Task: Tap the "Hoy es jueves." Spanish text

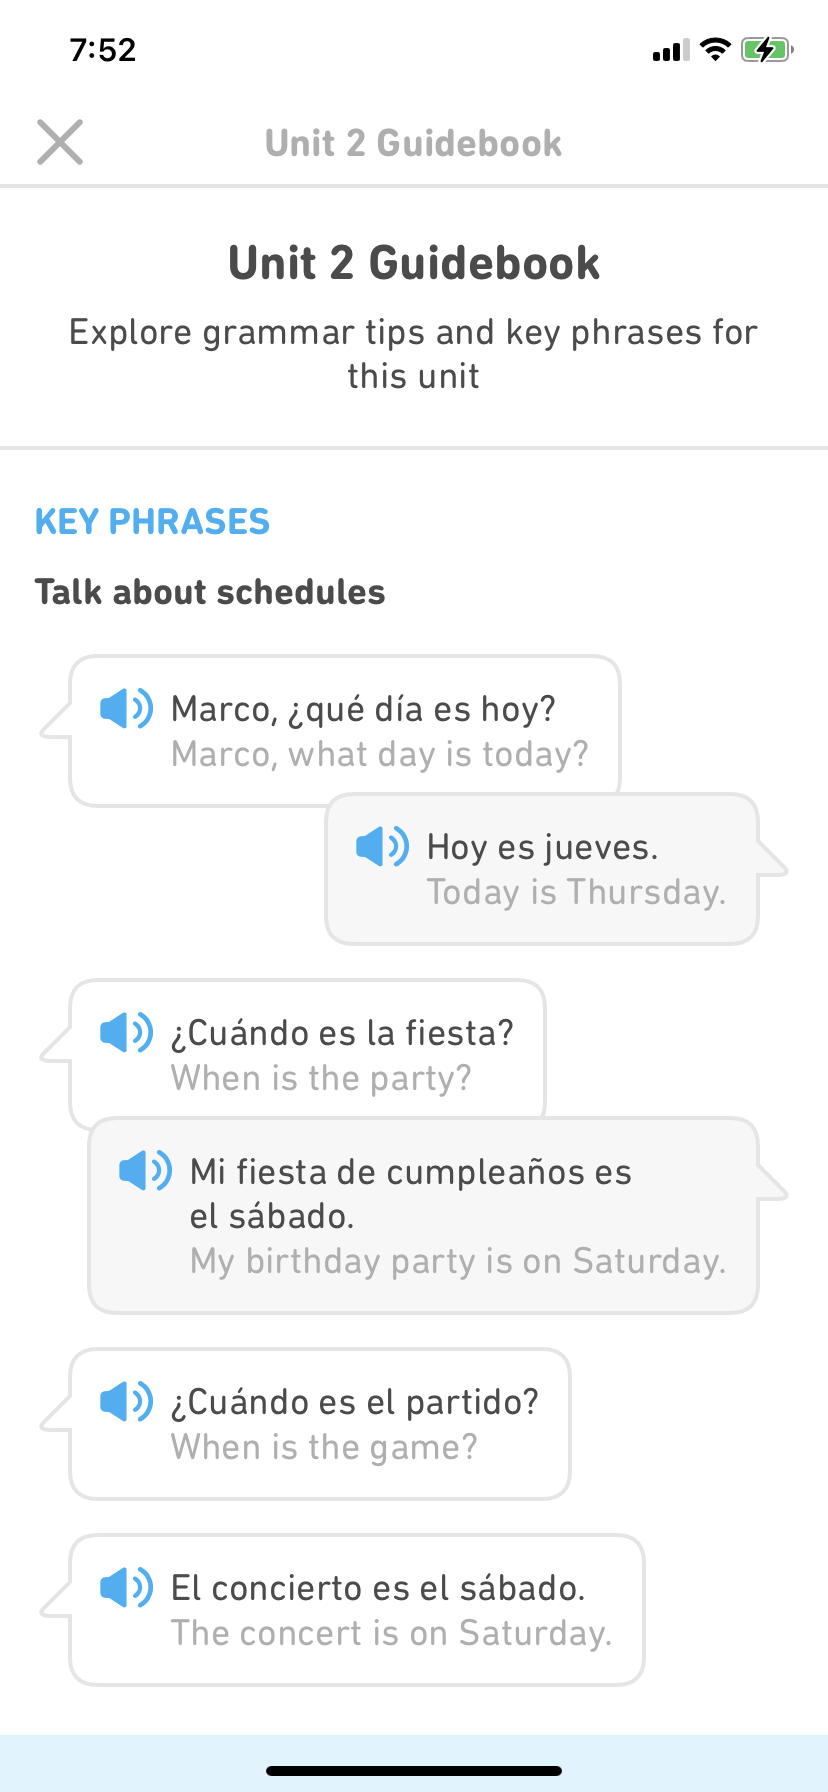Action: 542,847
